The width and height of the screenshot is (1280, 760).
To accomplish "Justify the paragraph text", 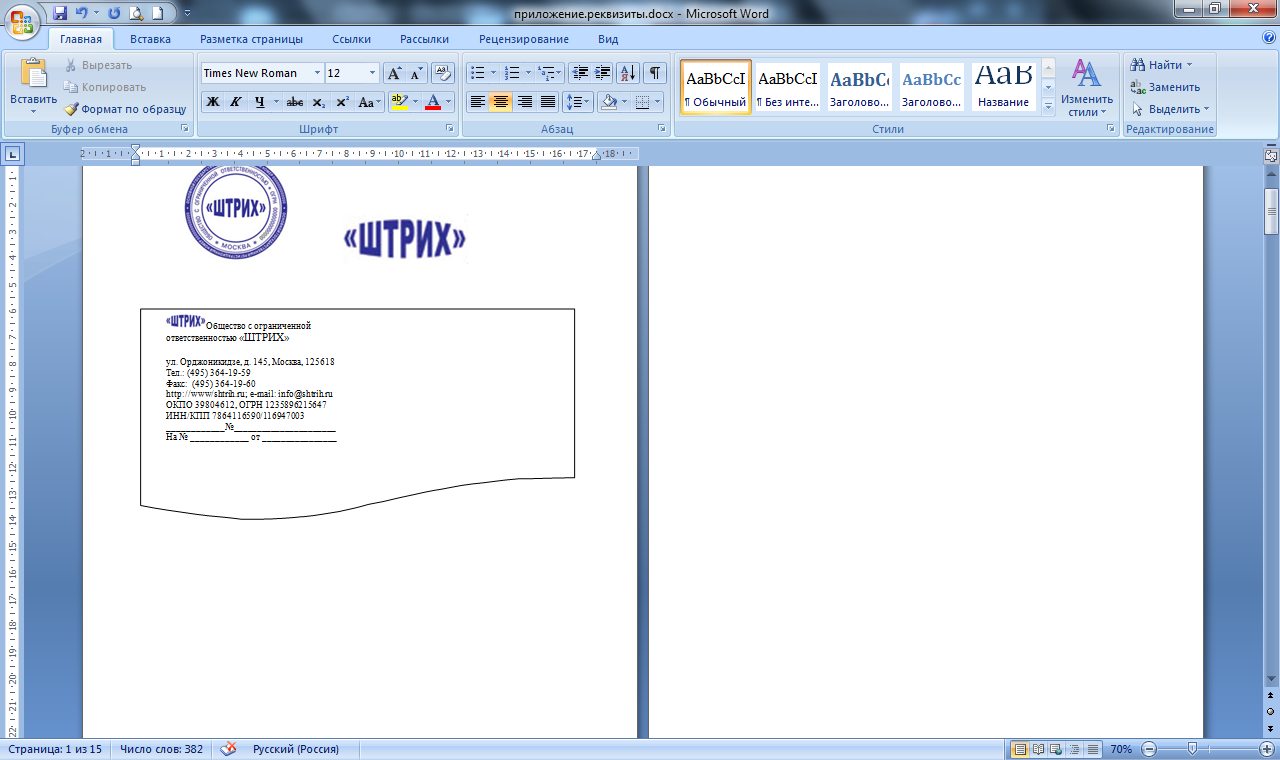I will coord(547,102).
